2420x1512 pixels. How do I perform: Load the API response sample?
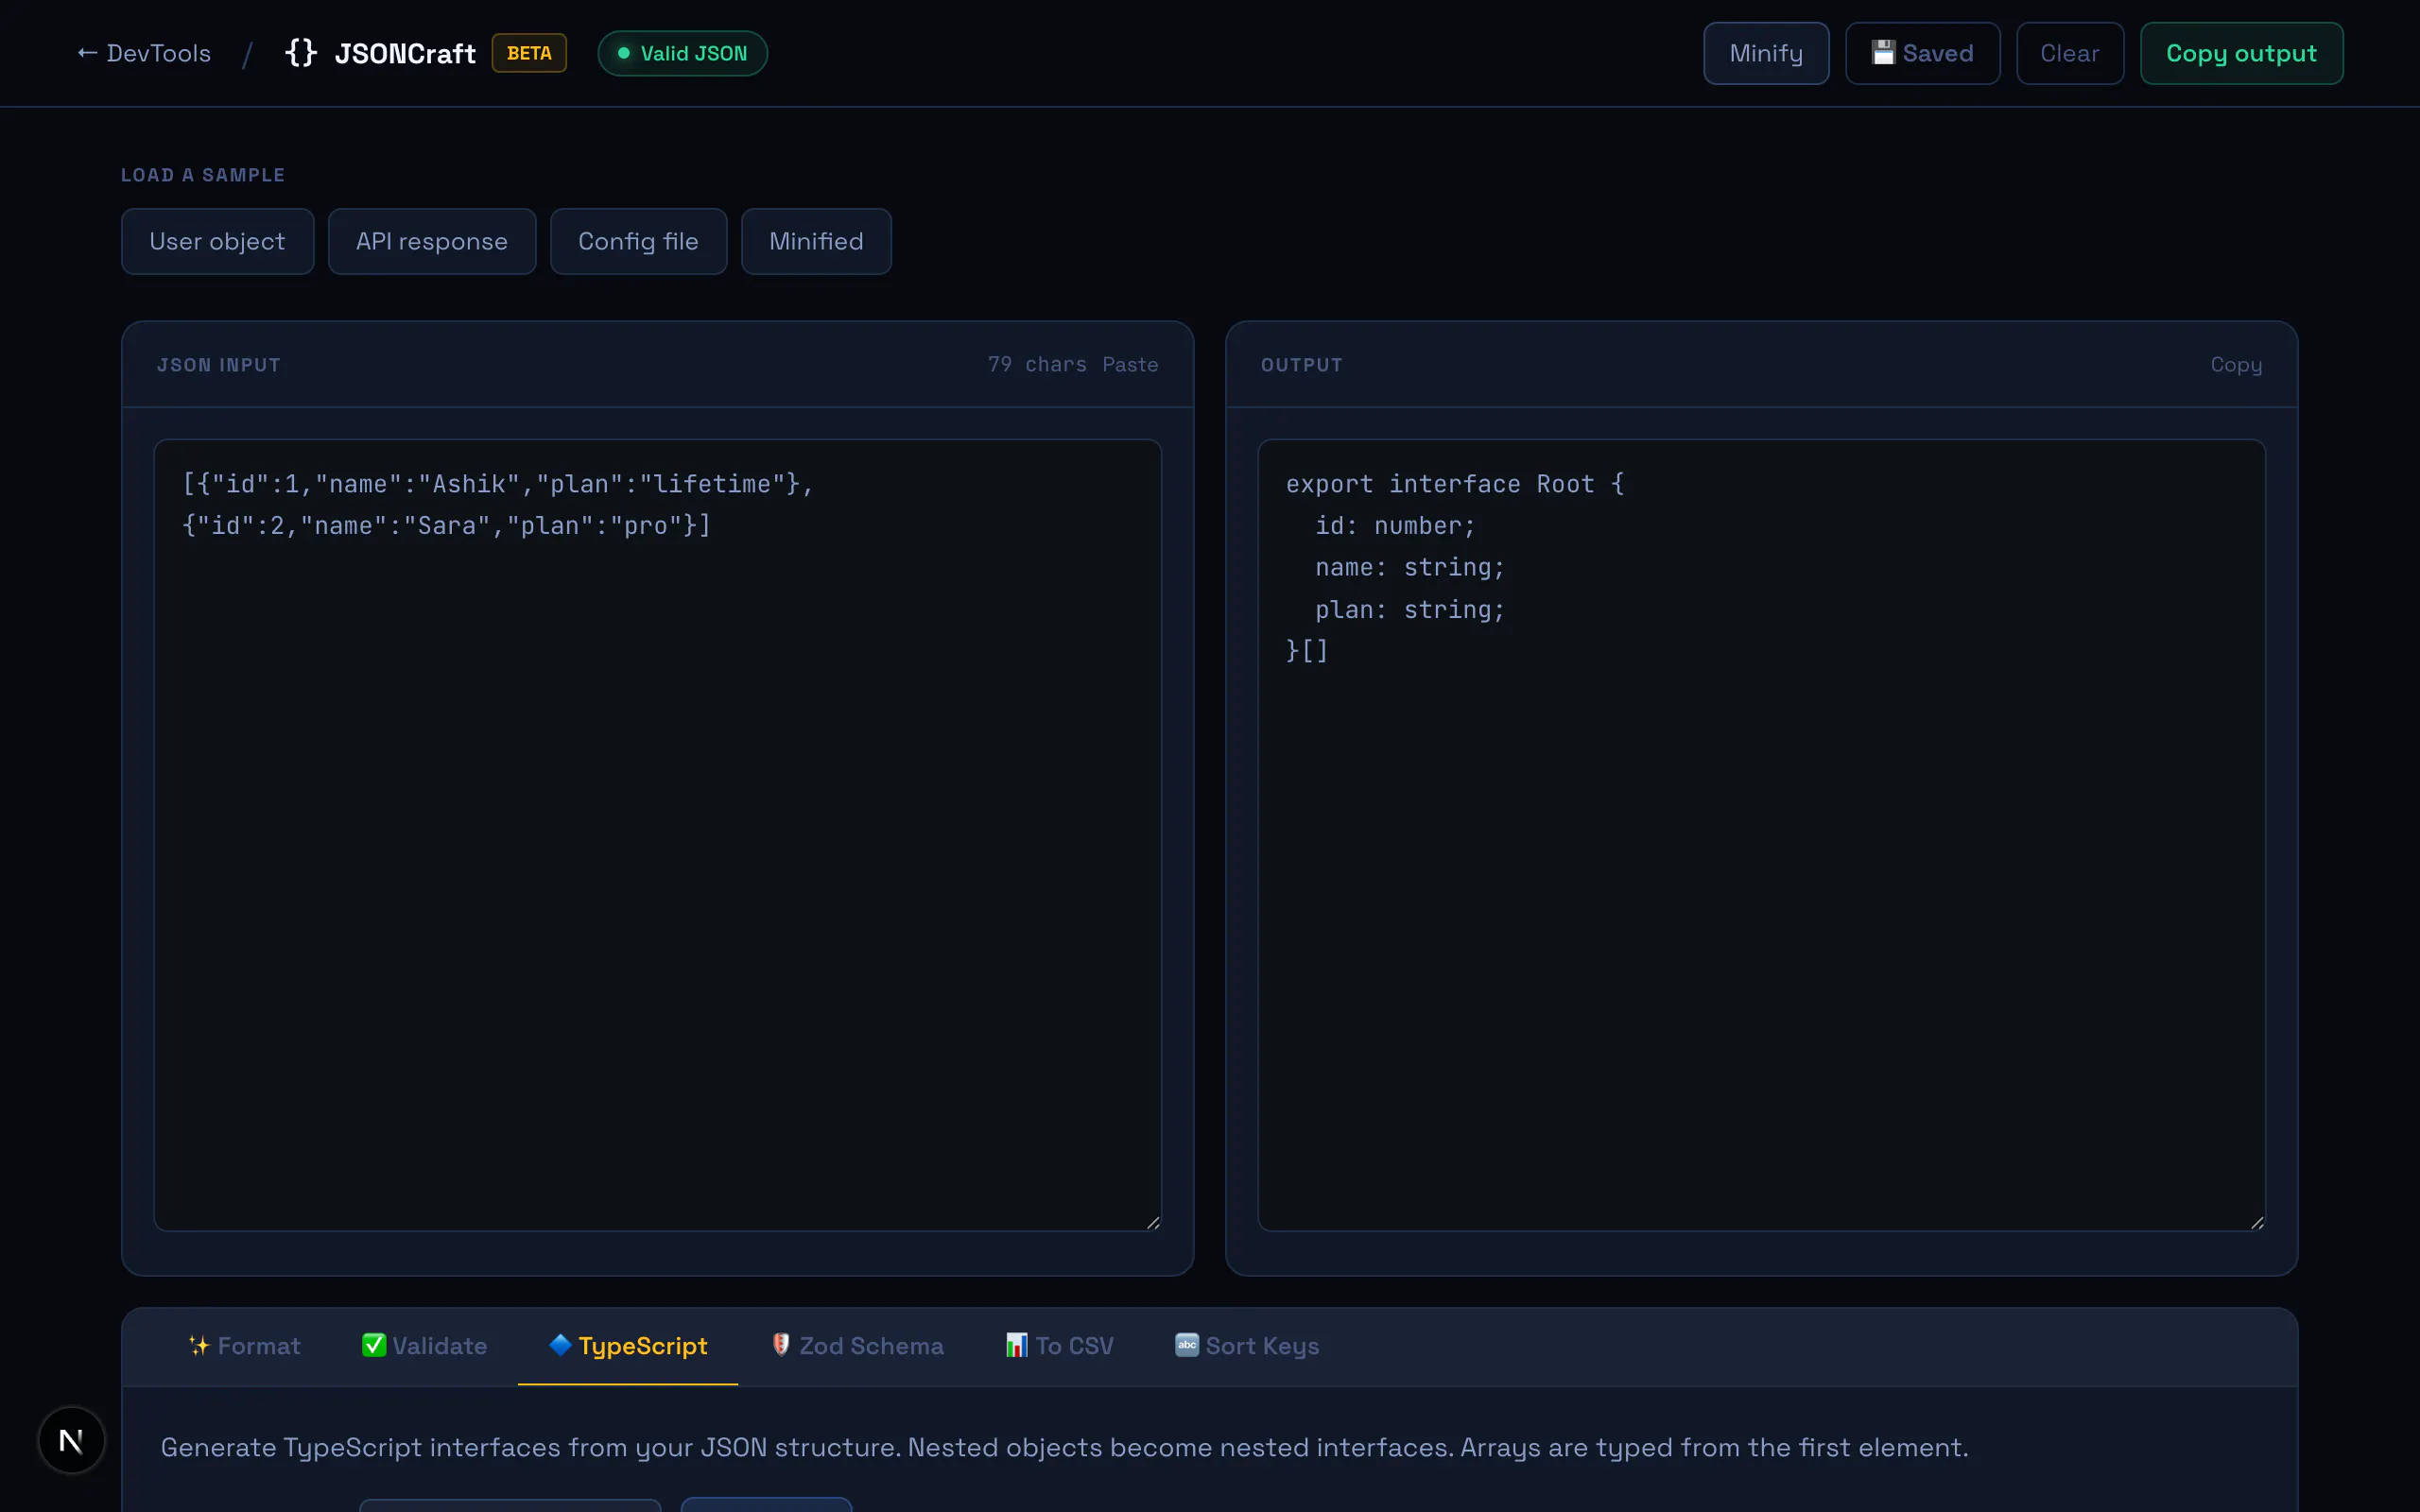coord(432,241)
